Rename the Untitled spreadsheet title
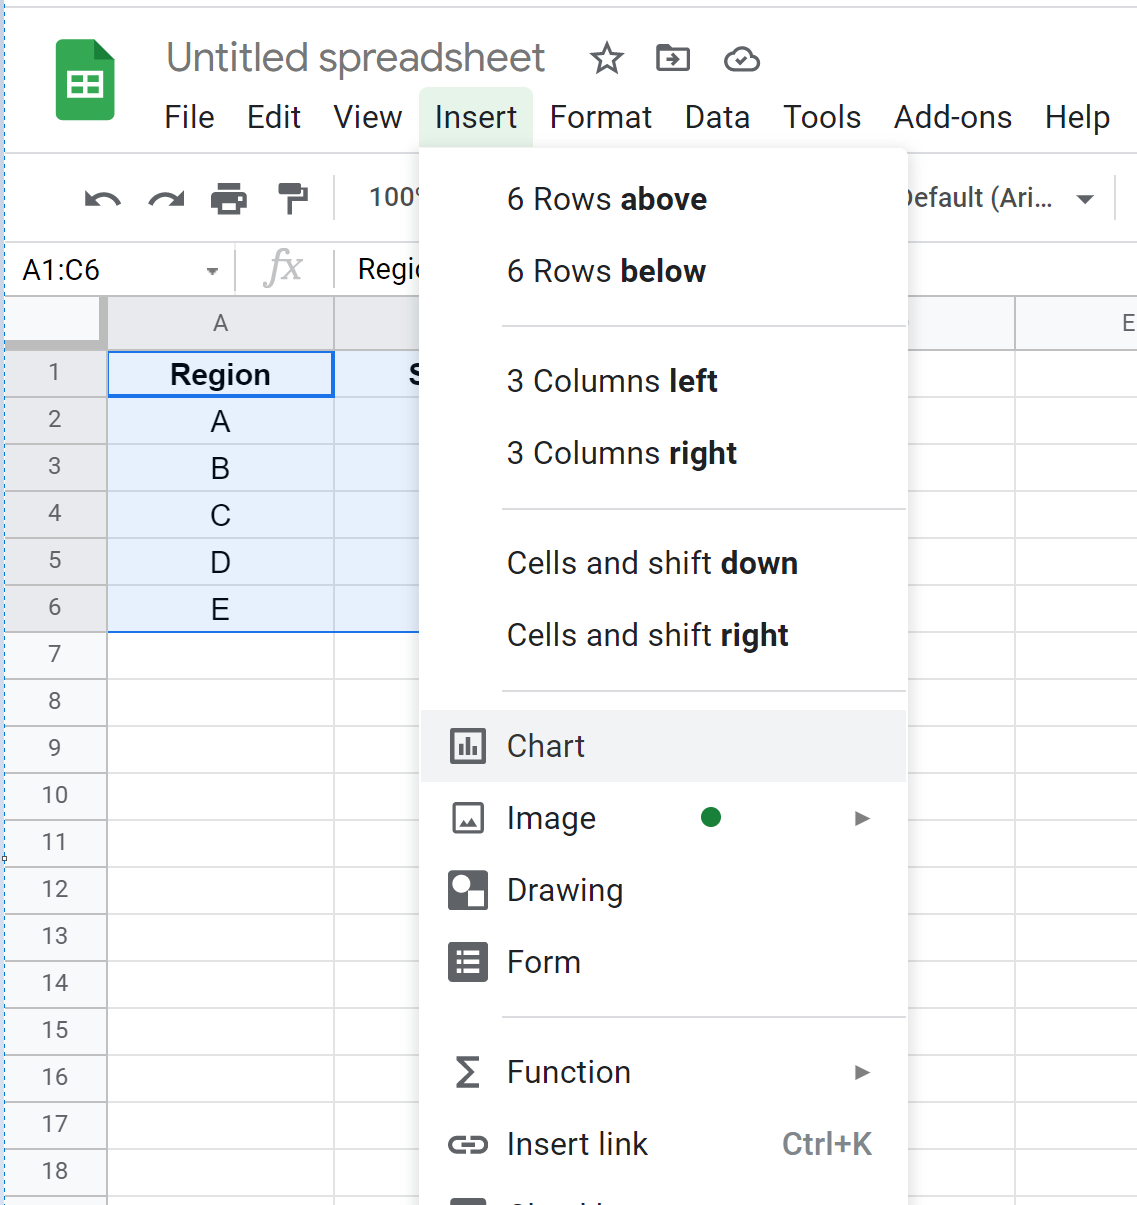The image size is (1137, 1205). pyautogui.click(x=355, y=58)
